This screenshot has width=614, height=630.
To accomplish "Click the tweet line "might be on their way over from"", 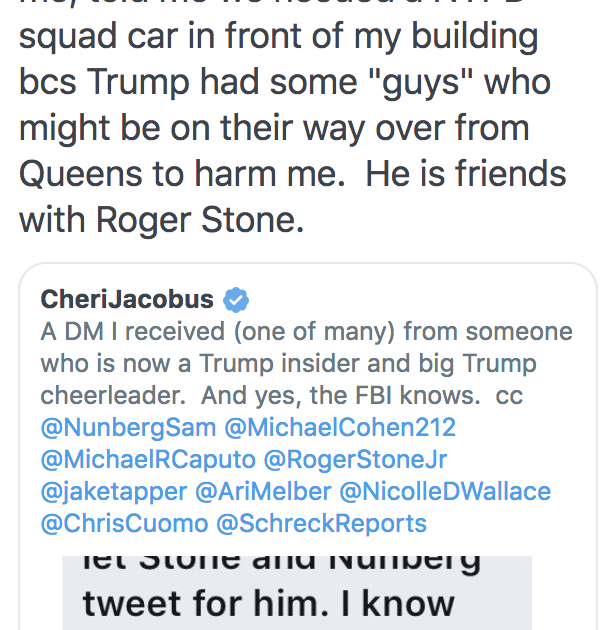I will click(x=274, y=129).
